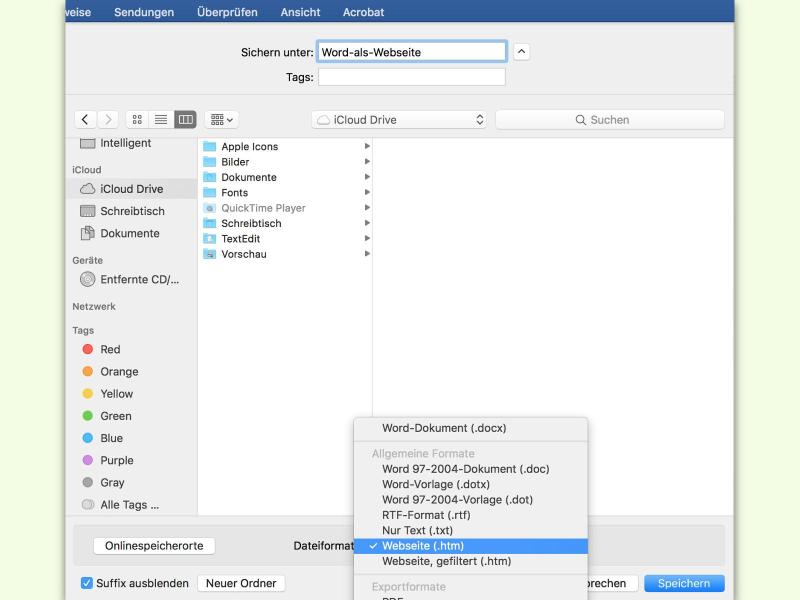
Task: Open the iCloud Drive location dropdown
Action: (399, 120)
